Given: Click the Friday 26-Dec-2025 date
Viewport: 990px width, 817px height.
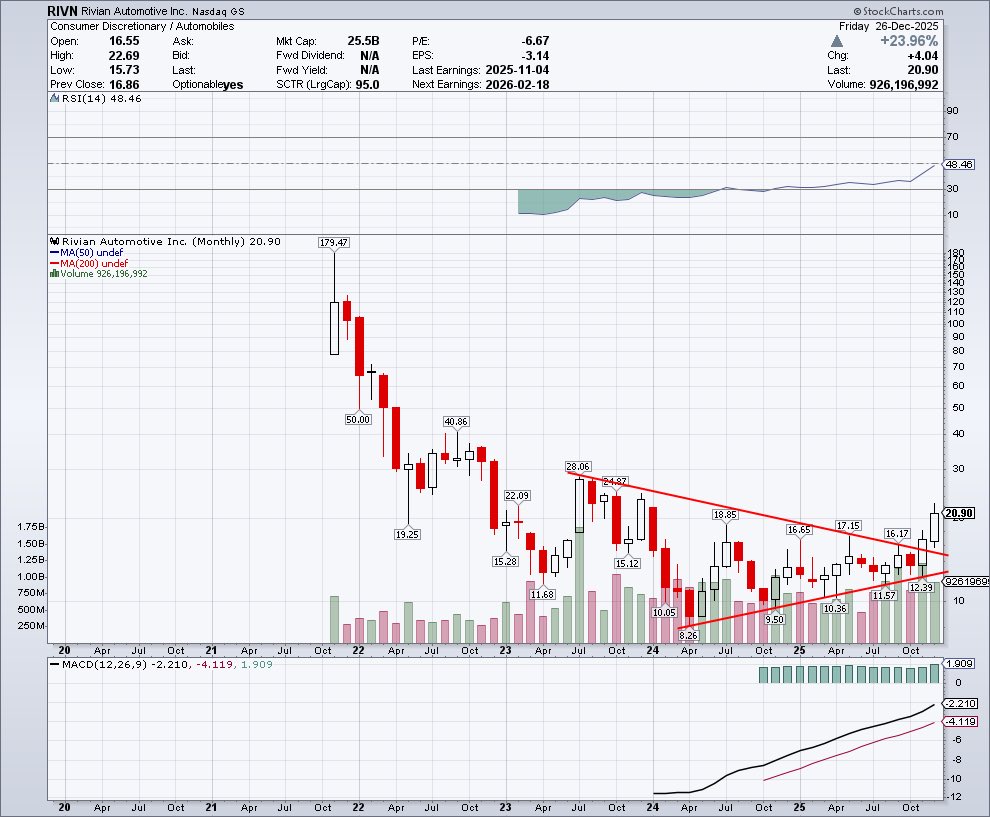Looking at the screenshot, I should 888,27.
